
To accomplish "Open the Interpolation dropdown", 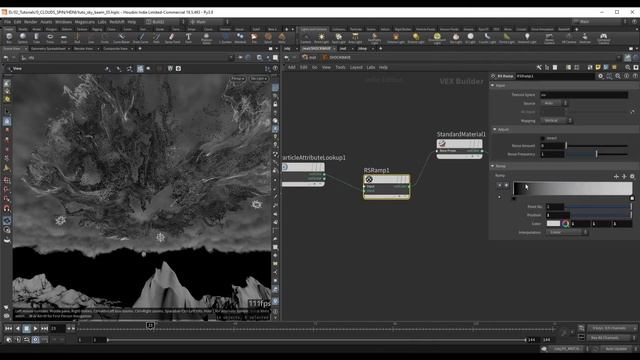I will click(x=567, y=232).
